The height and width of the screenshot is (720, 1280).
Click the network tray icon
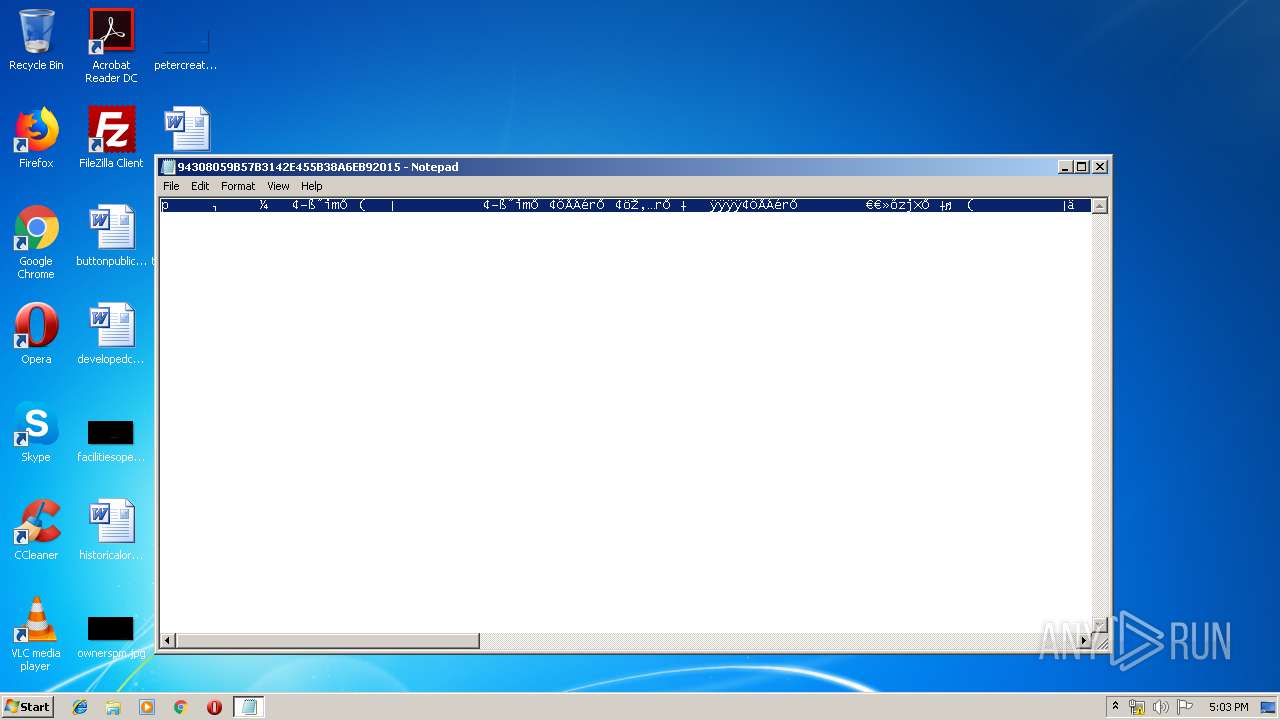click(x=1137, y=707)
